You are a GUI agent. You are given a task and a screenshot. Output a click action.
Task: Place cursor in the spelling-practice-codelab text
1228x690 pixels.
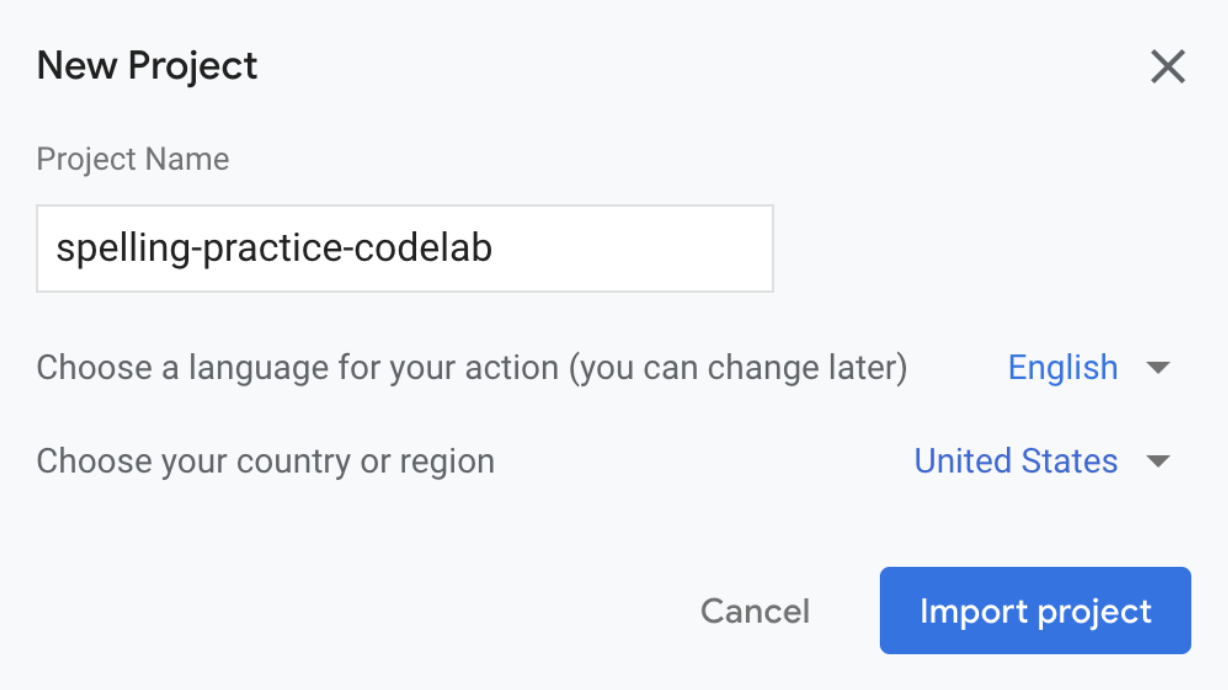point(274,249)
